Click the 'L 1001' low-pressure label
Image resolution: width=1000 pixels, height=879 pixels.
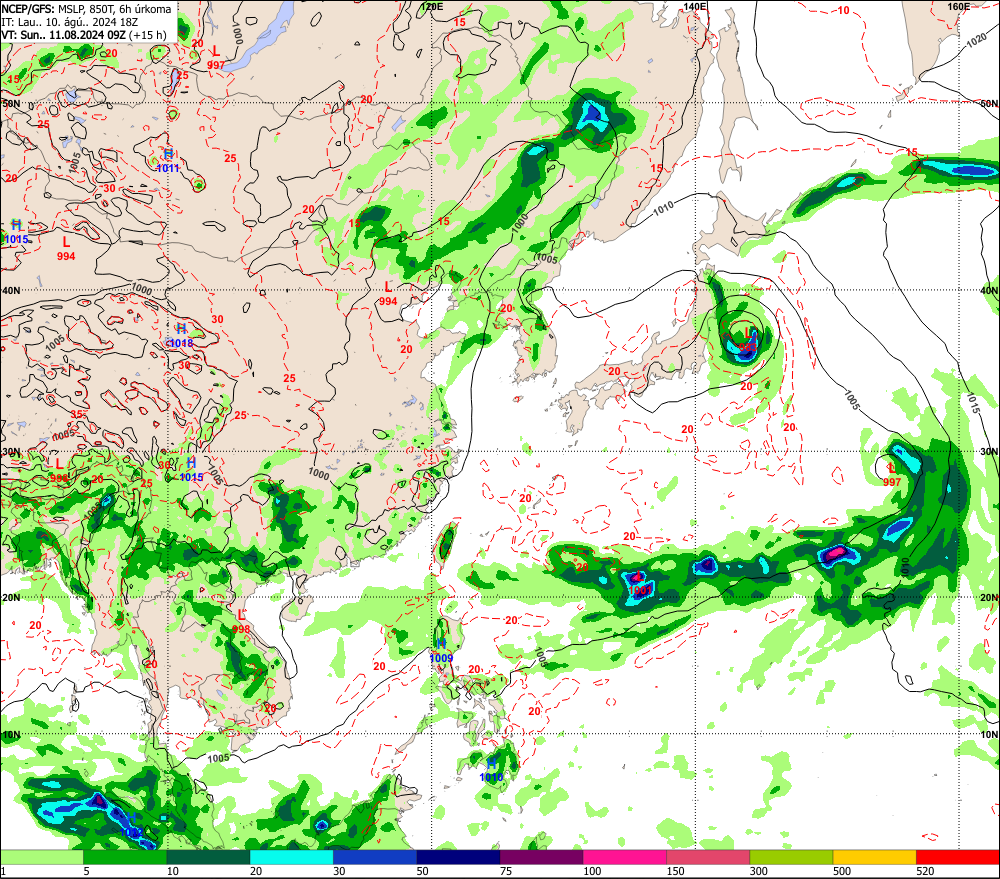[640, 584]
